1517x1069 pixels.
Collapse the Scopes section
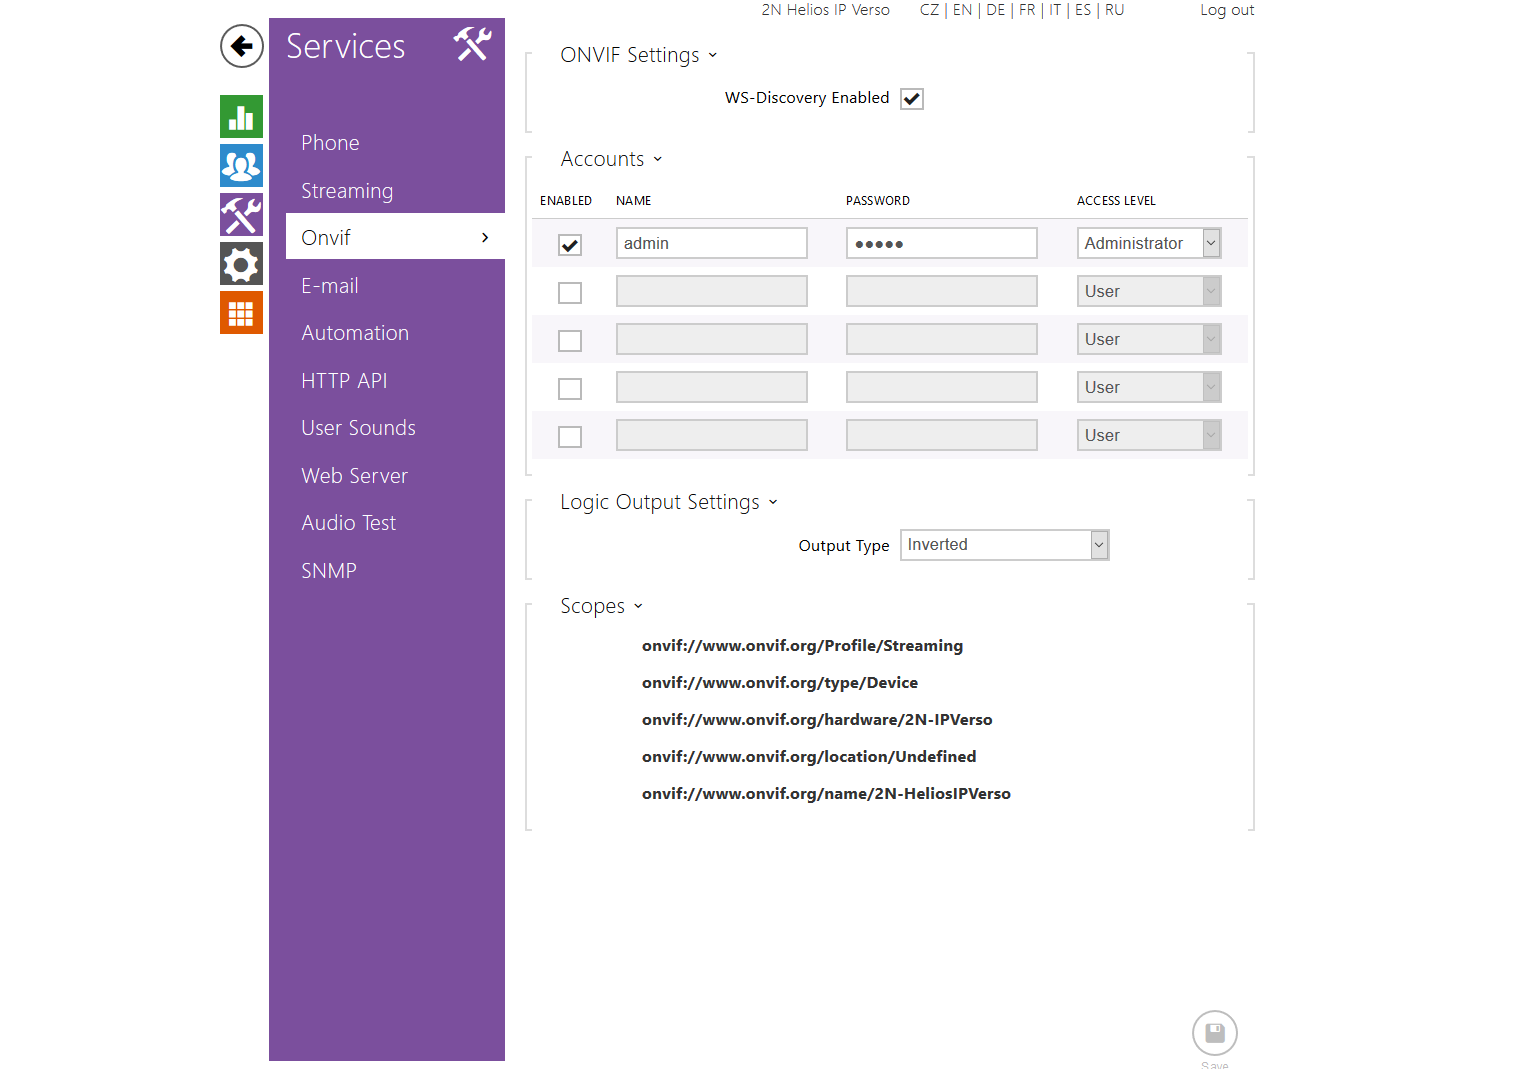click(601, 606)
